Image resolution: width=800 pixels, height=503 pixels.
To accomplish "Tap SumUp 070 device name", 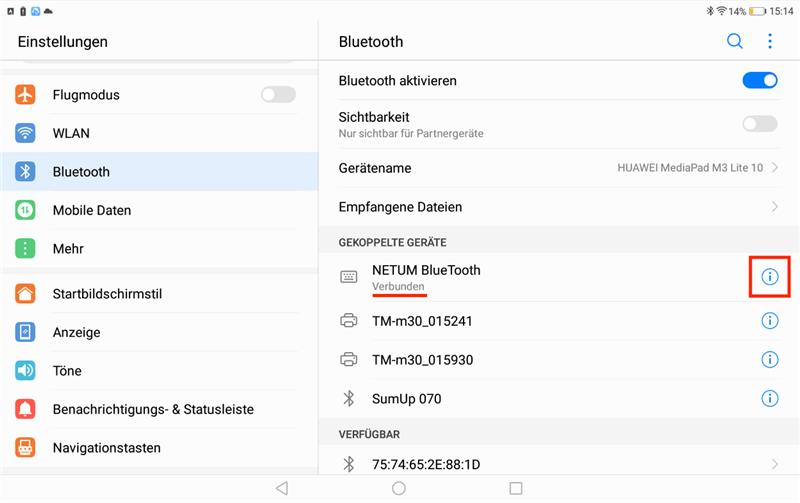I will point(407,398).
